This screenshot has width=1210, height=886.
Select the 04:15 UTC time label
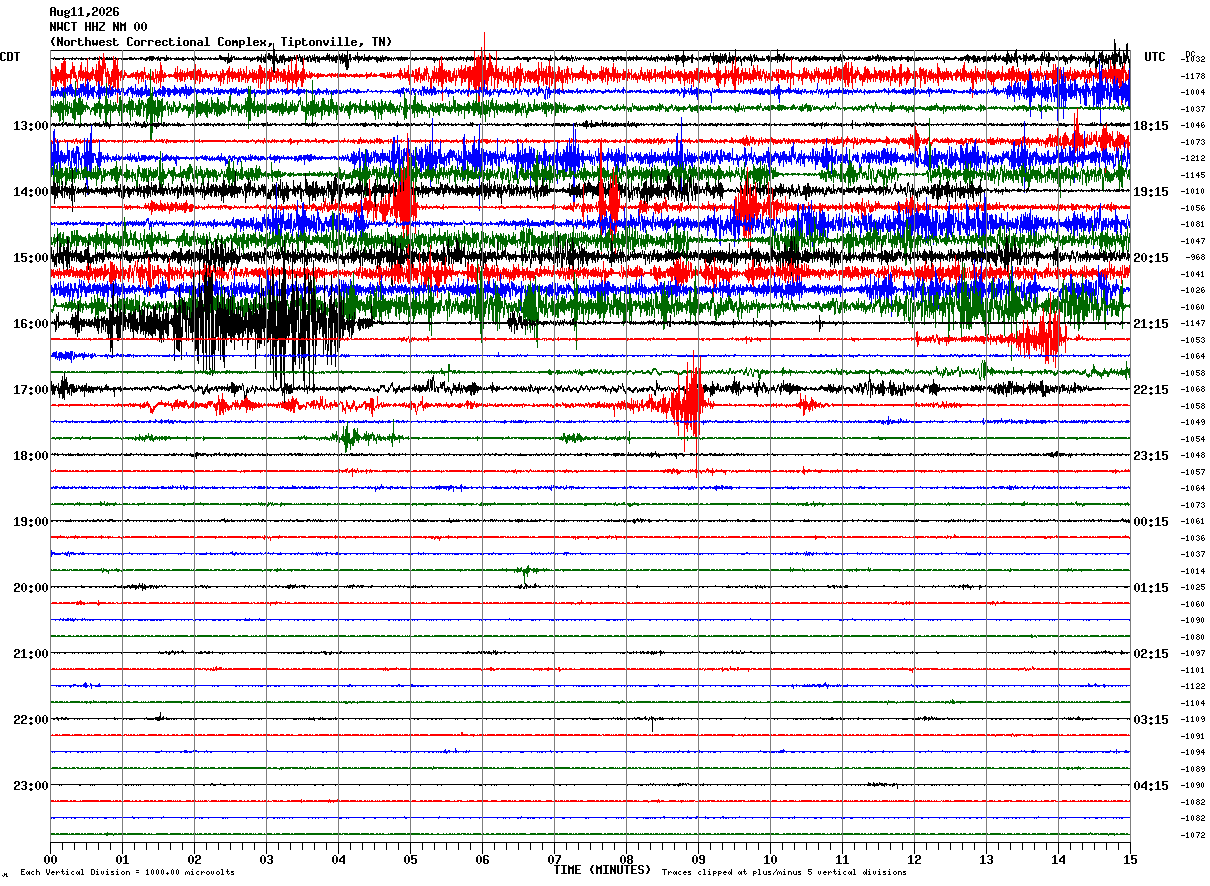tap(1151, 786)
